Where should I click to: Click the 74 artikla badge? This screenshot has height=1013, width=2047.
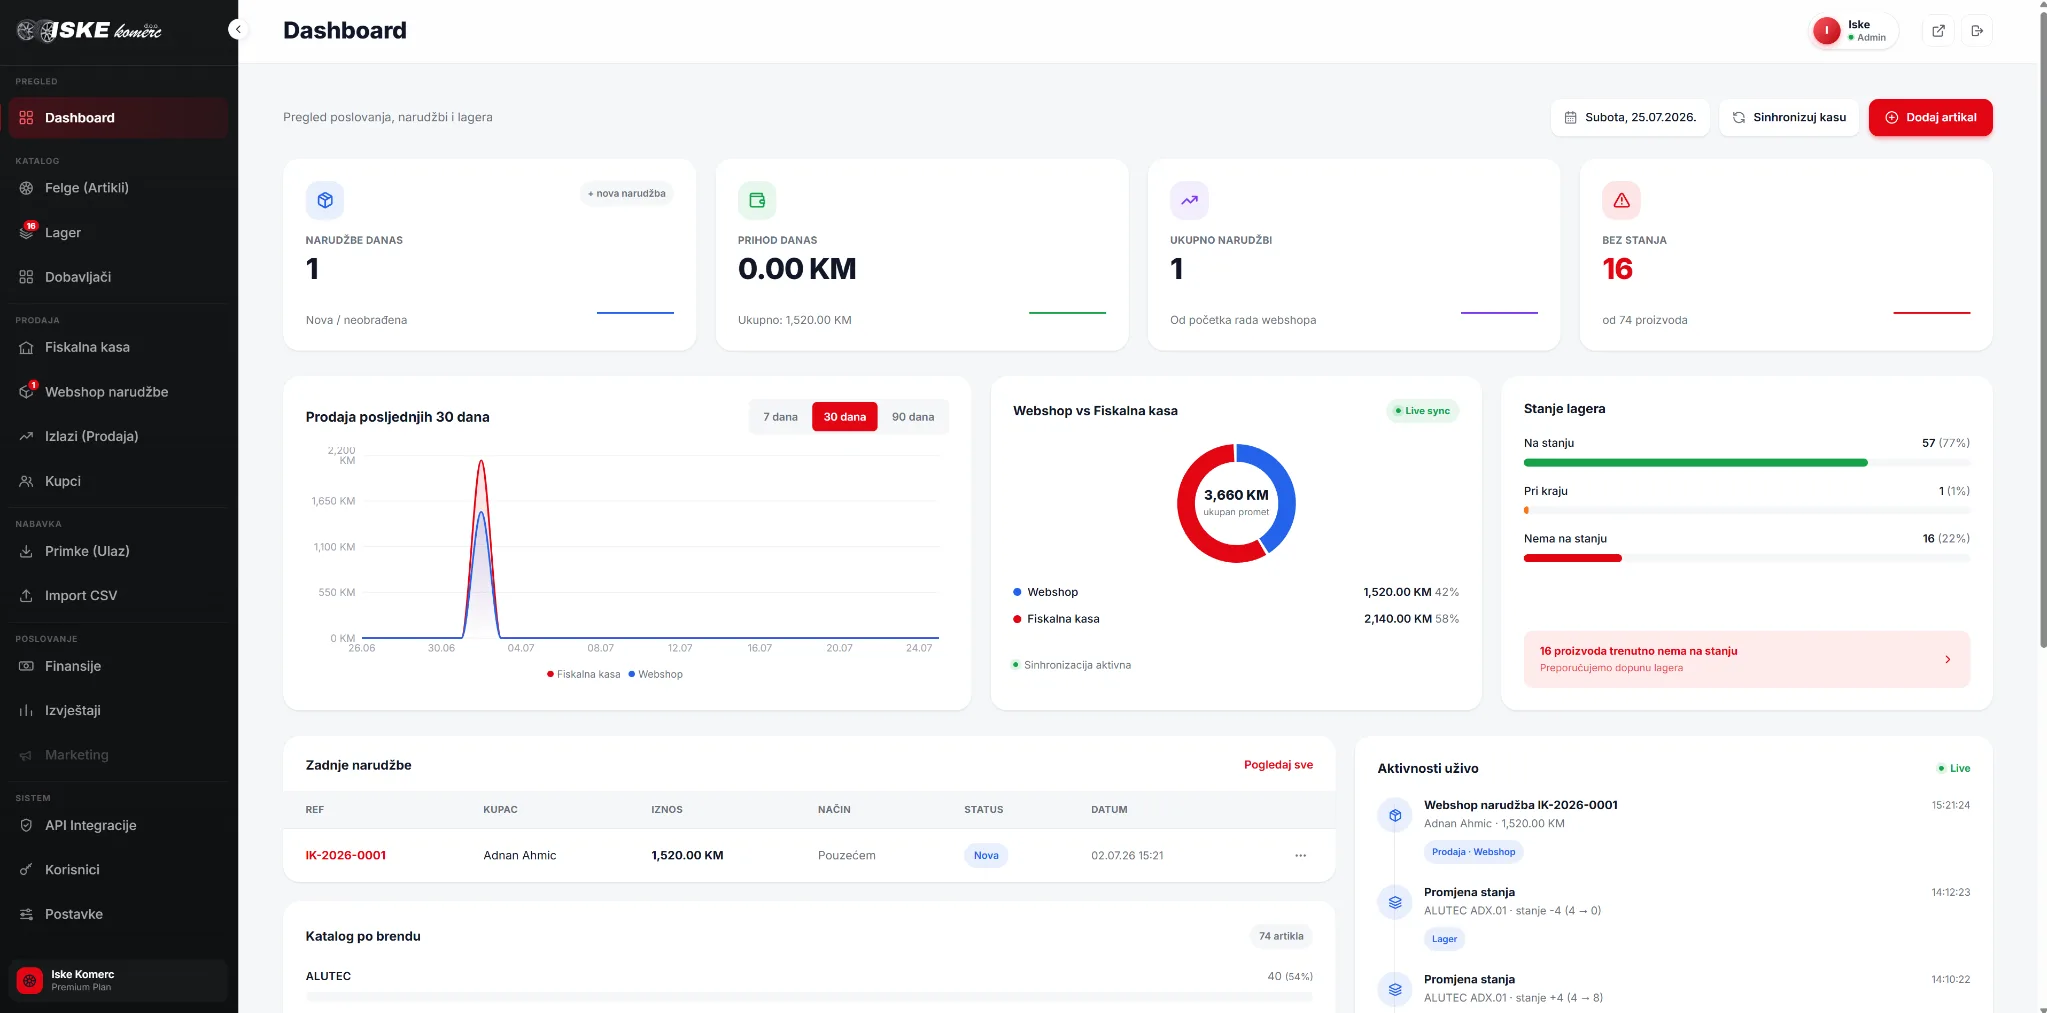(x=1281, y=936)
